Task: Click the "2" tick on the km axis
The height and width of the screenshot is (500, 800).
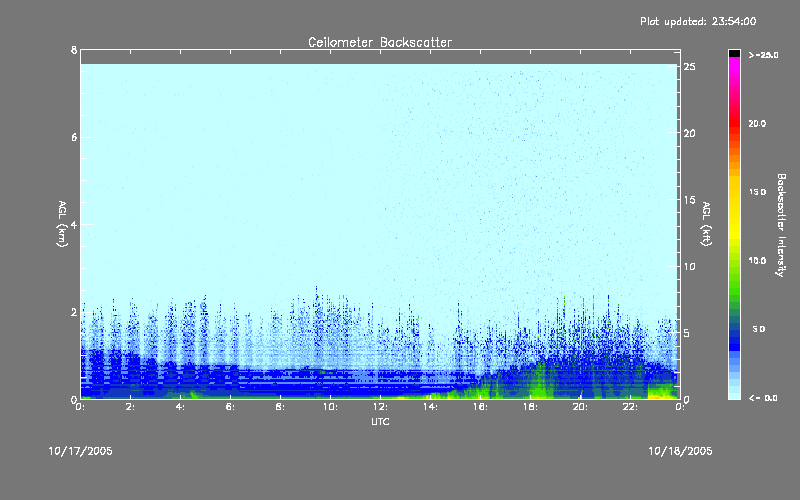Action: coord(74,312)
